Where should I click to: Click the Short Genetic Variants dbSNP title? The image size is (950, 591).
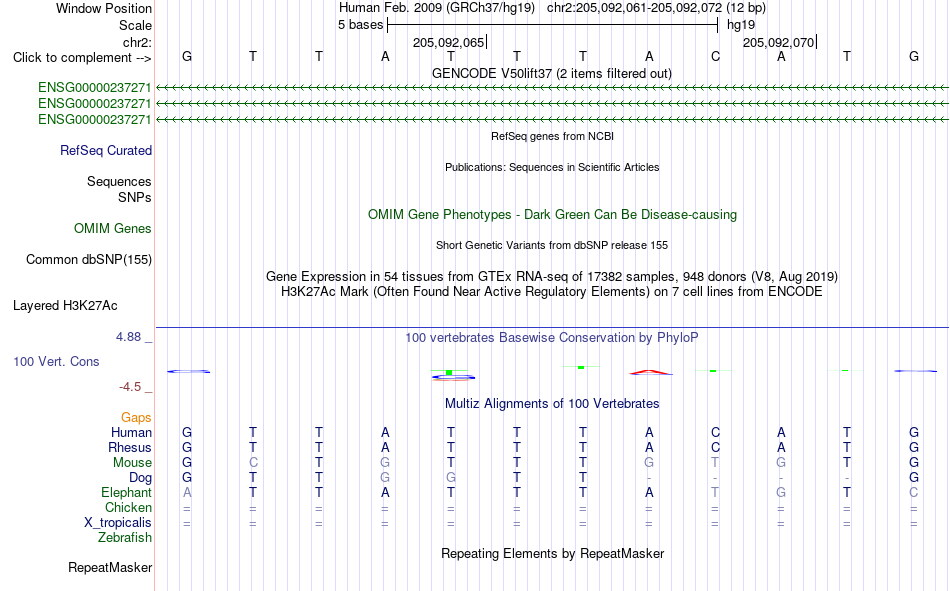point(552,245)
